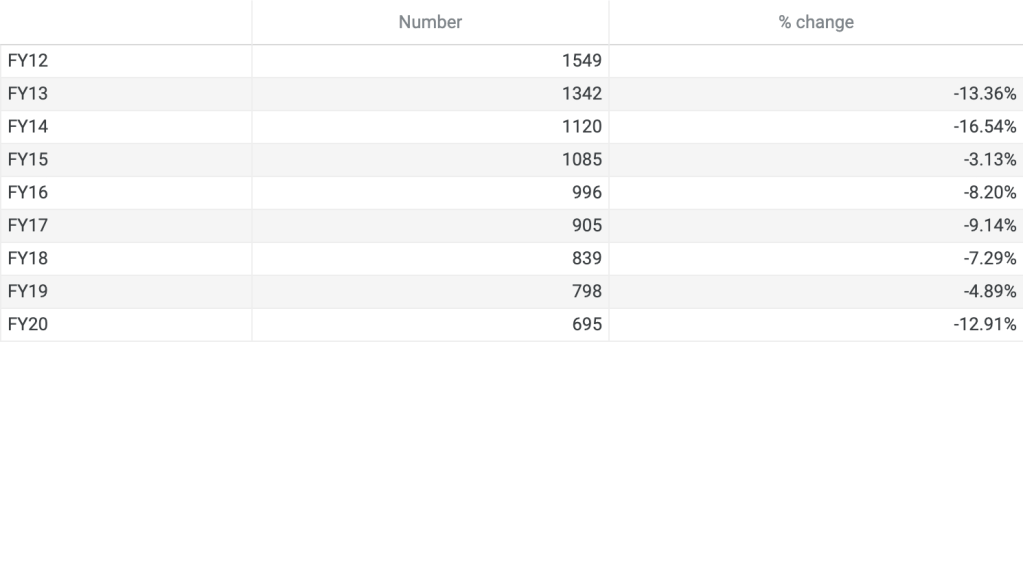Select the -13.36% change cell
The image size is (1023, 574).
pos(984,94)
